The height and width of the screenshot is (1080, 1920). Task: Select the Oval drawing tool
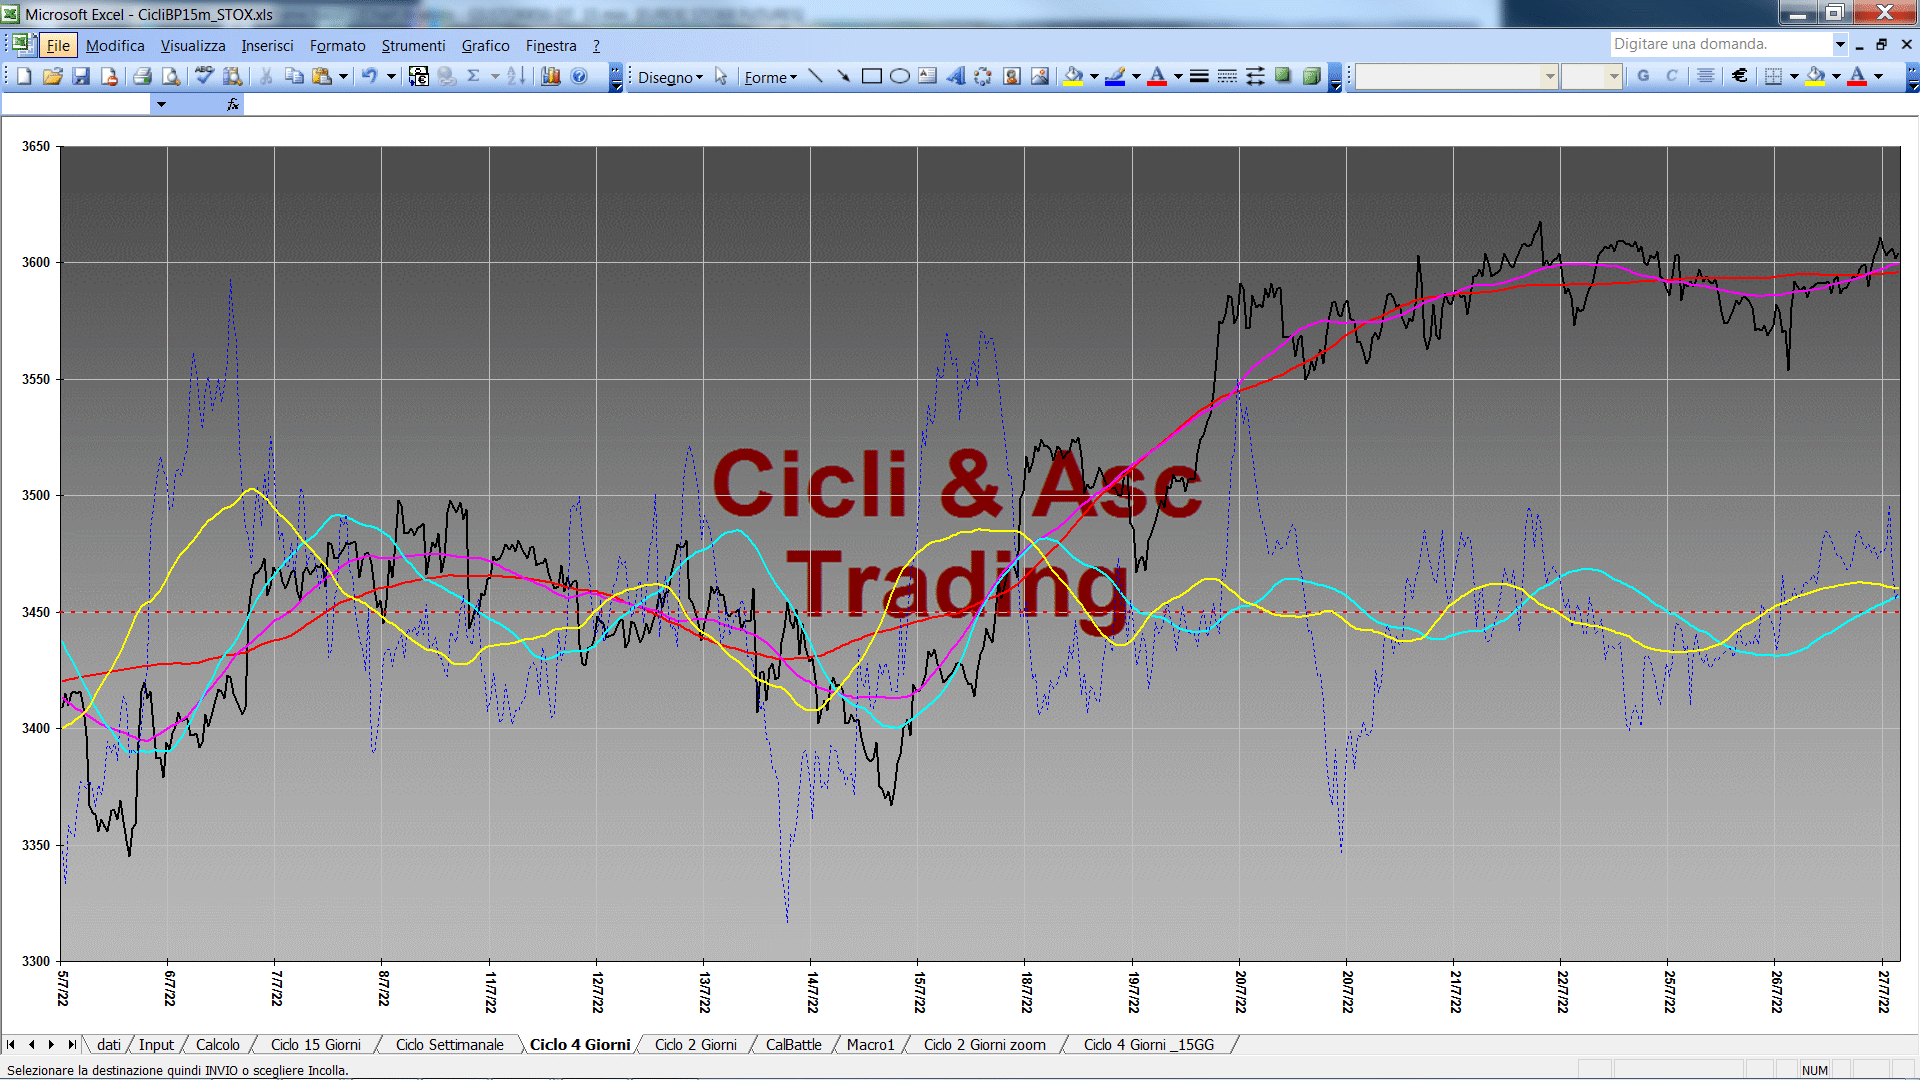click(899, 76)
